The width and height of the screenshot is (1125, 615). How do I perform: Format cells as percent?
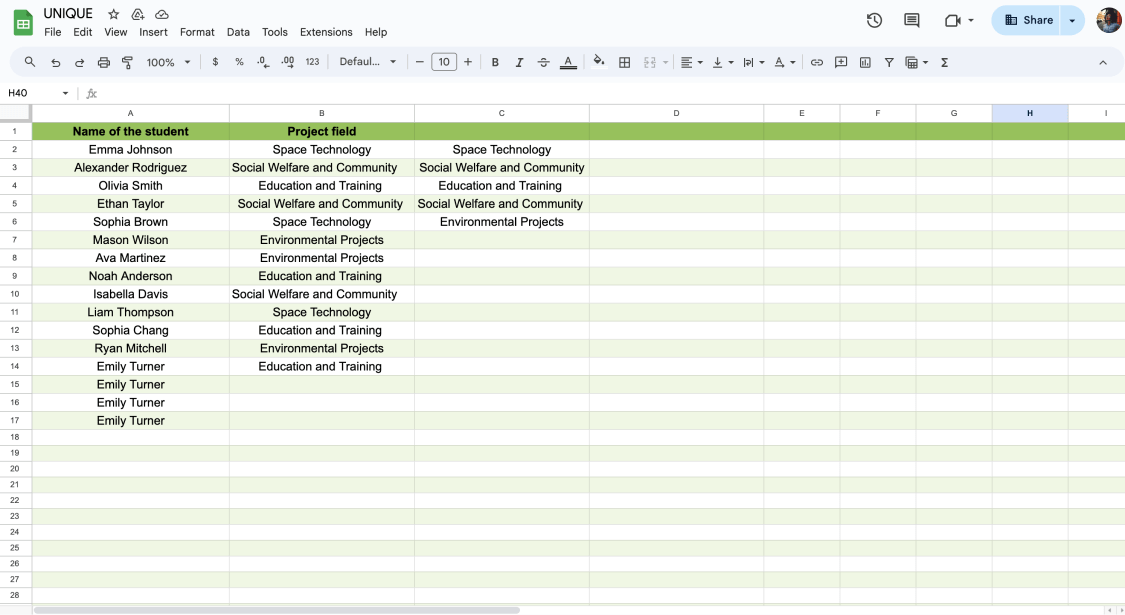pos(239,62)
